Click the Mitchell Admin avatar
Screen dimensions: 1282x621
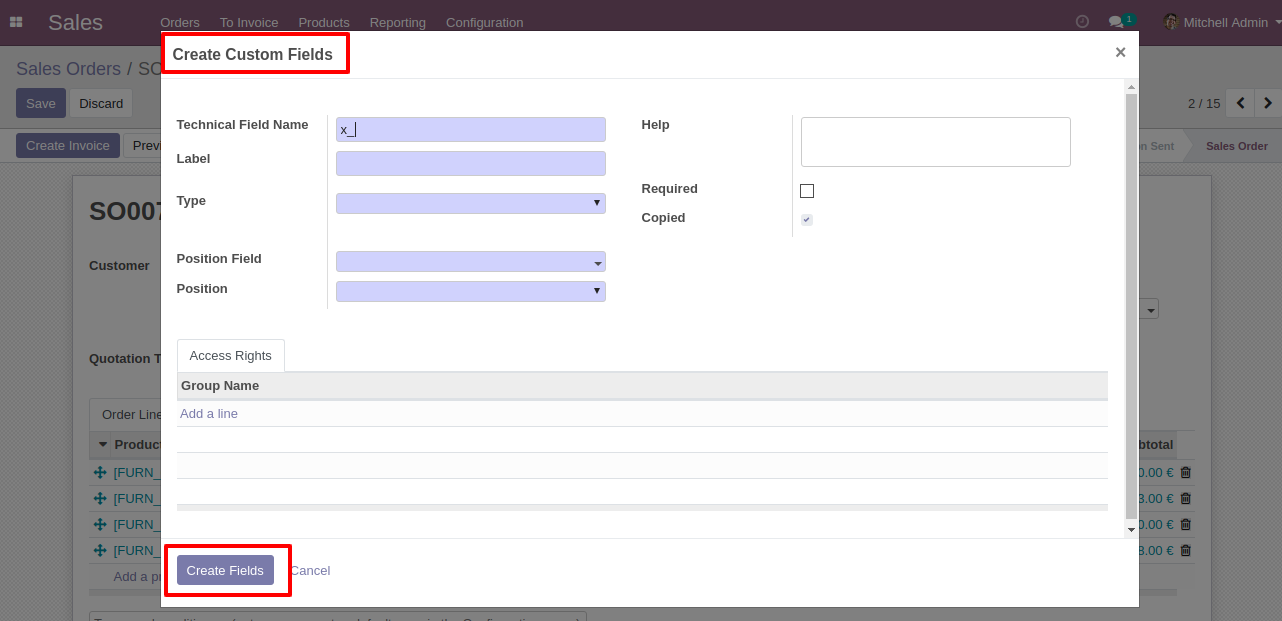click(x=1171, y=22)
